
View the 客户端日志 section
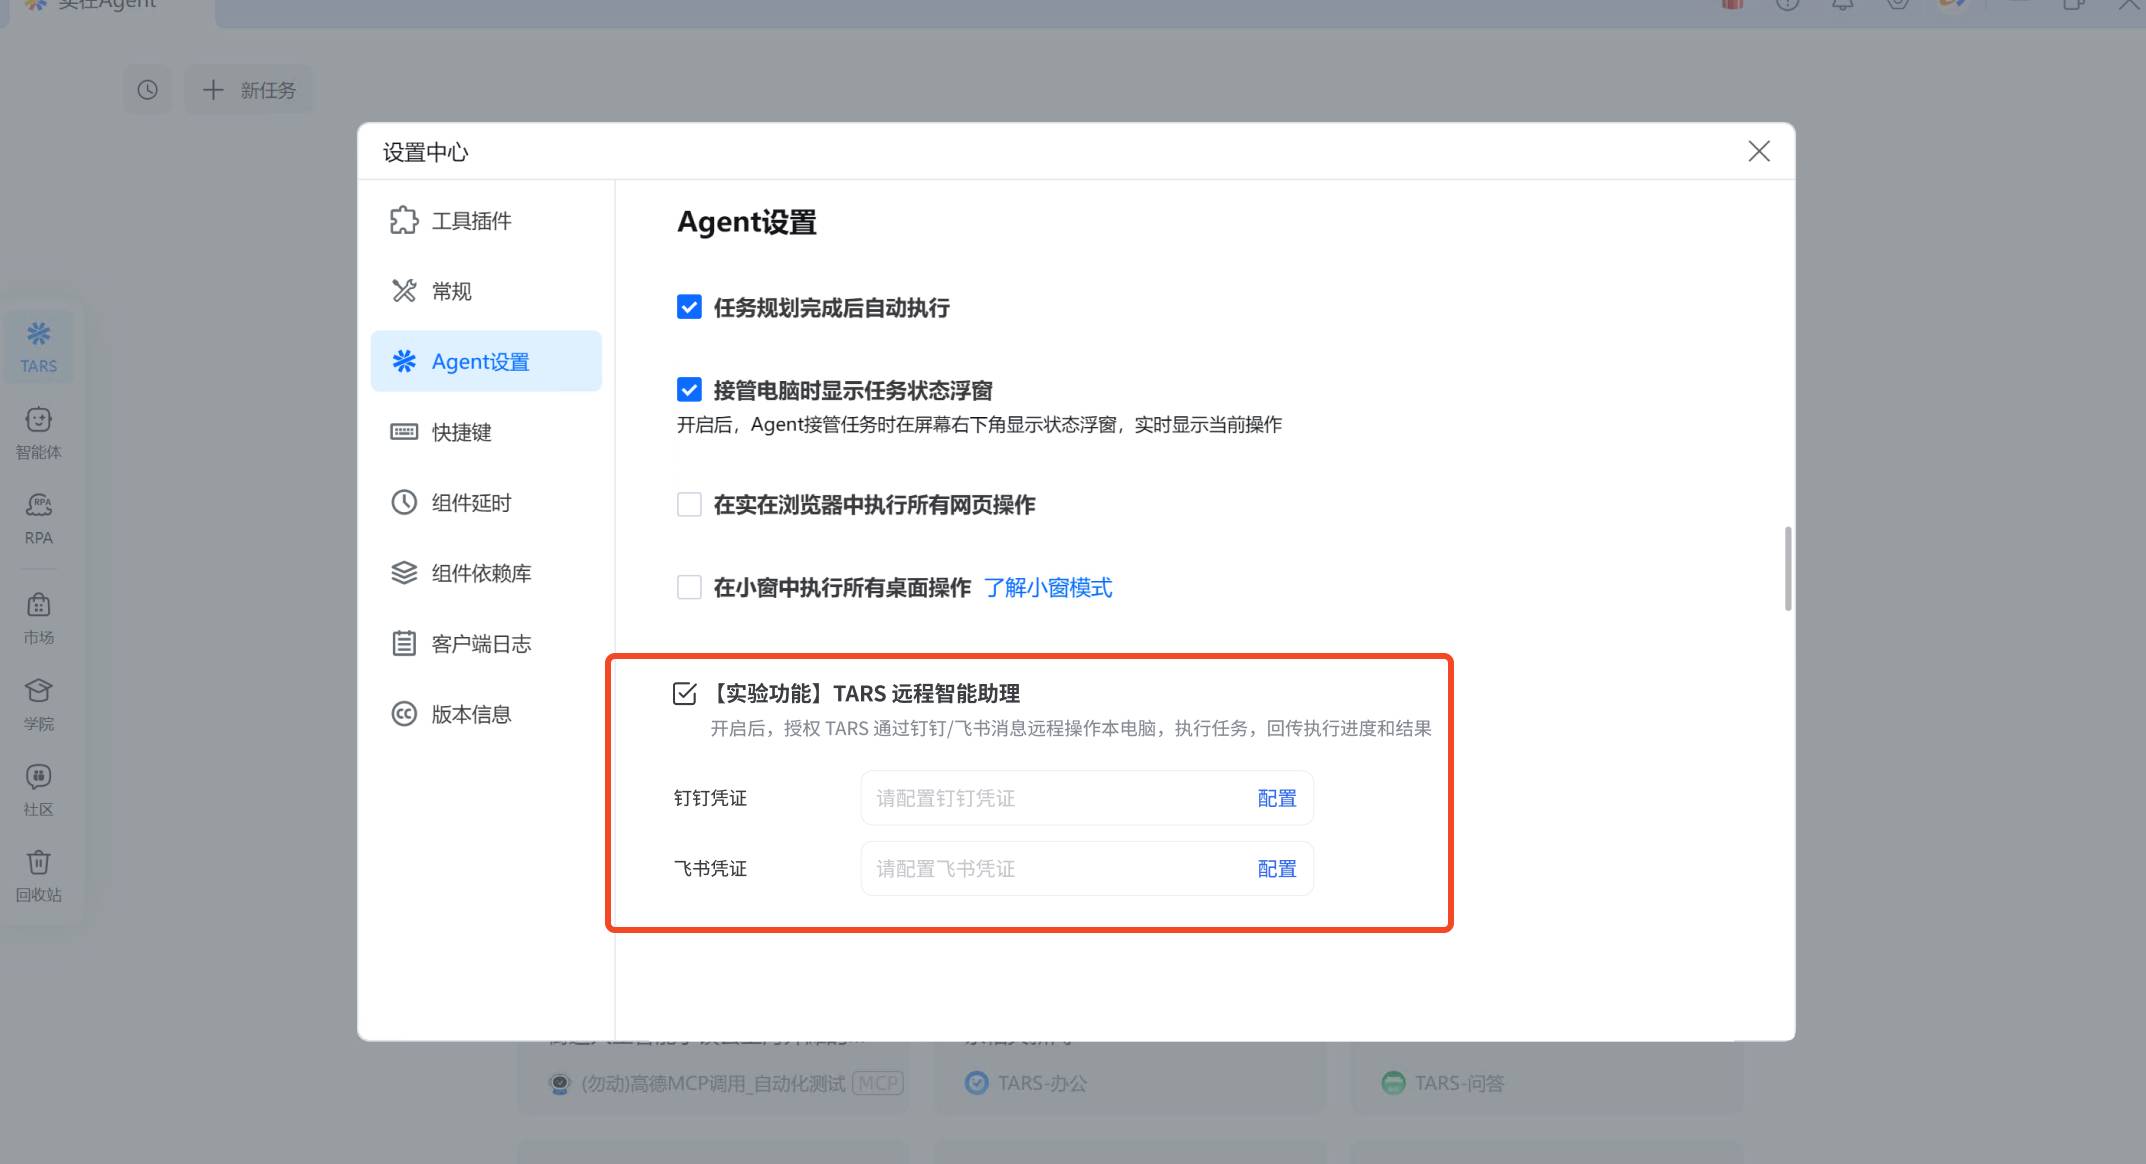[x=480, y=644]
